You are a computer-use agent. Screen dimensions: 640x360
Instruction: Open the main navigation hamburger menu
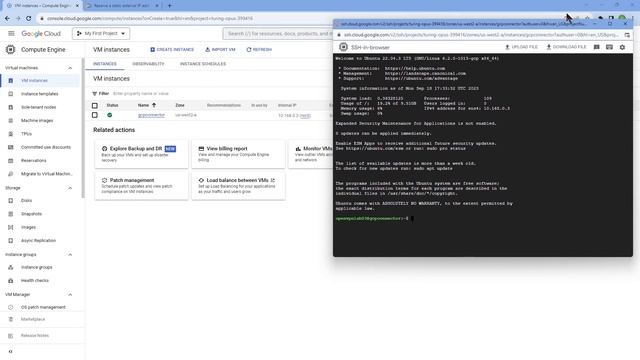pyautogui.click(x=11, y=33)
